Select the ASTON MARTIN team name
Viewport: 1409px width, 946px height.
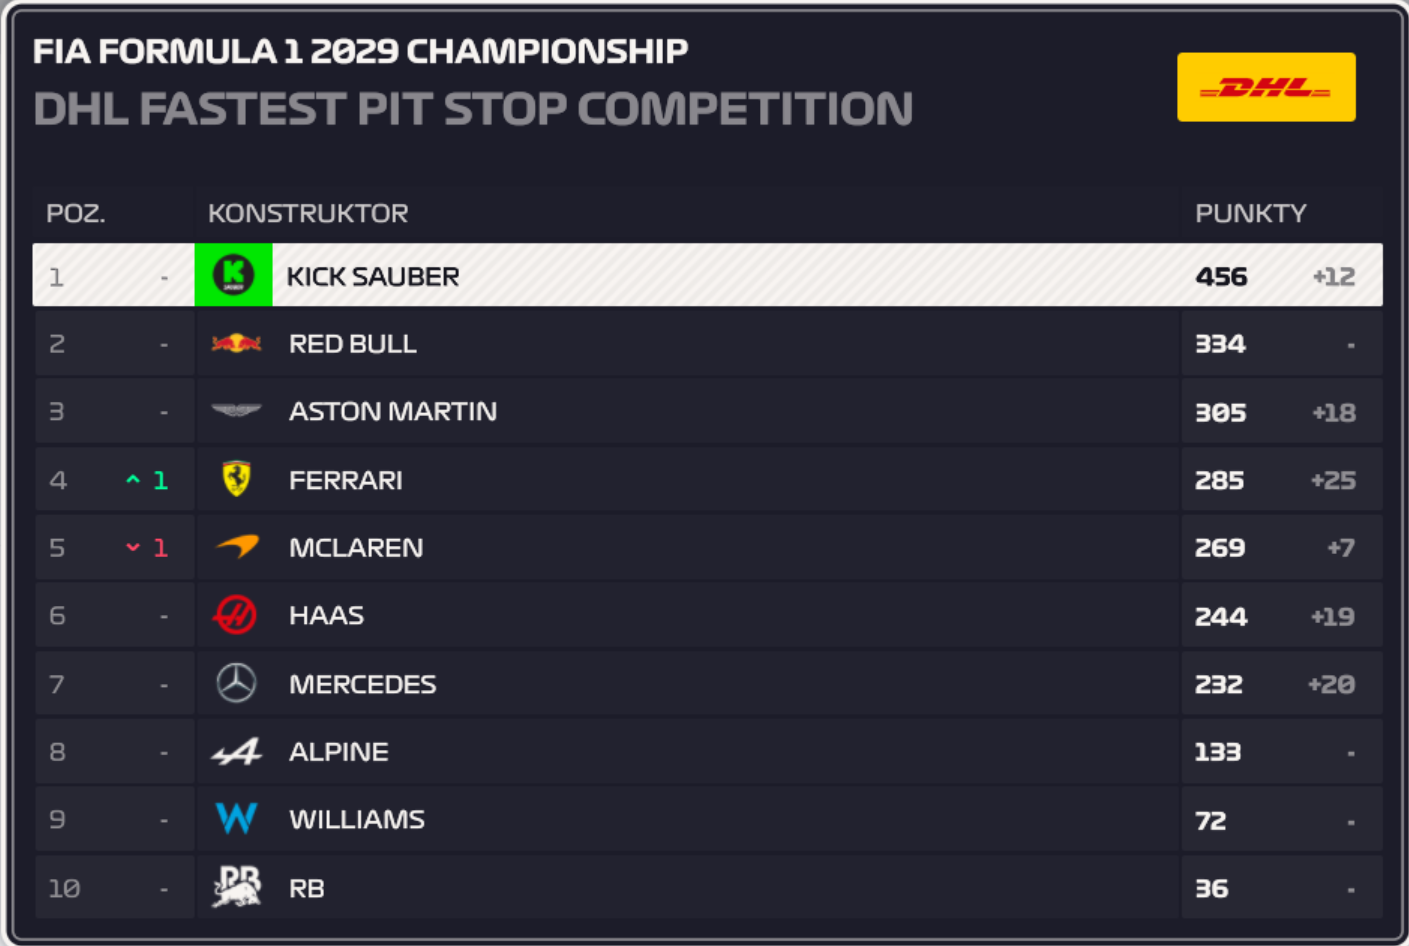[x=393, y=411]
